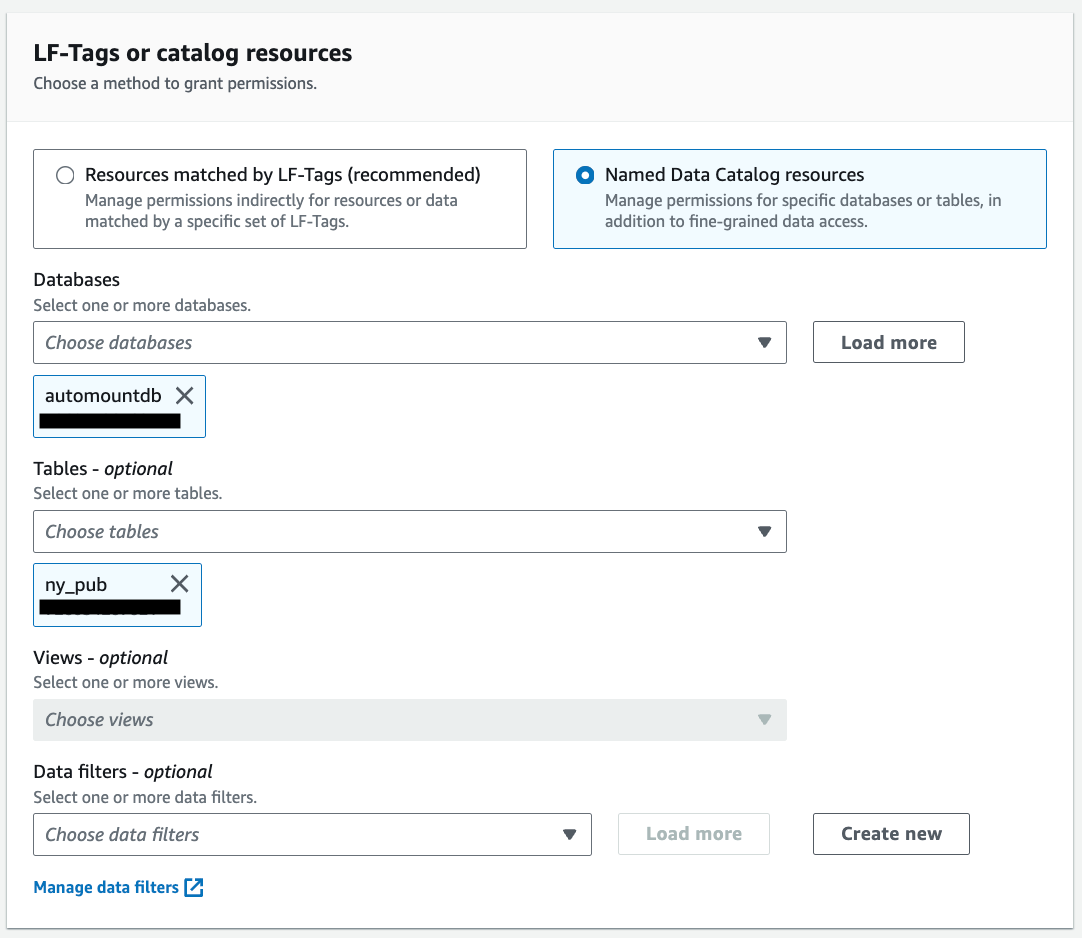Screen dimensions: 1082x938
Task: Click the Create new button
Action: coord(891,834)
